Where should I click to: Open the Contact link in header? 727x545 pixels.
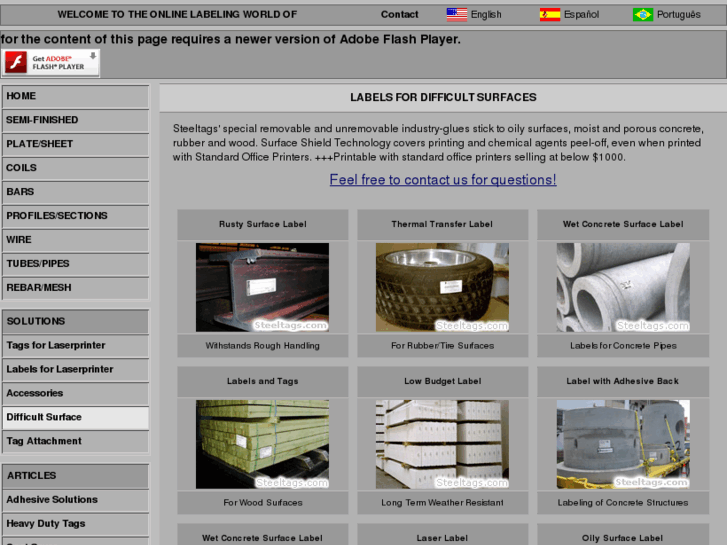tap(400, 14)
